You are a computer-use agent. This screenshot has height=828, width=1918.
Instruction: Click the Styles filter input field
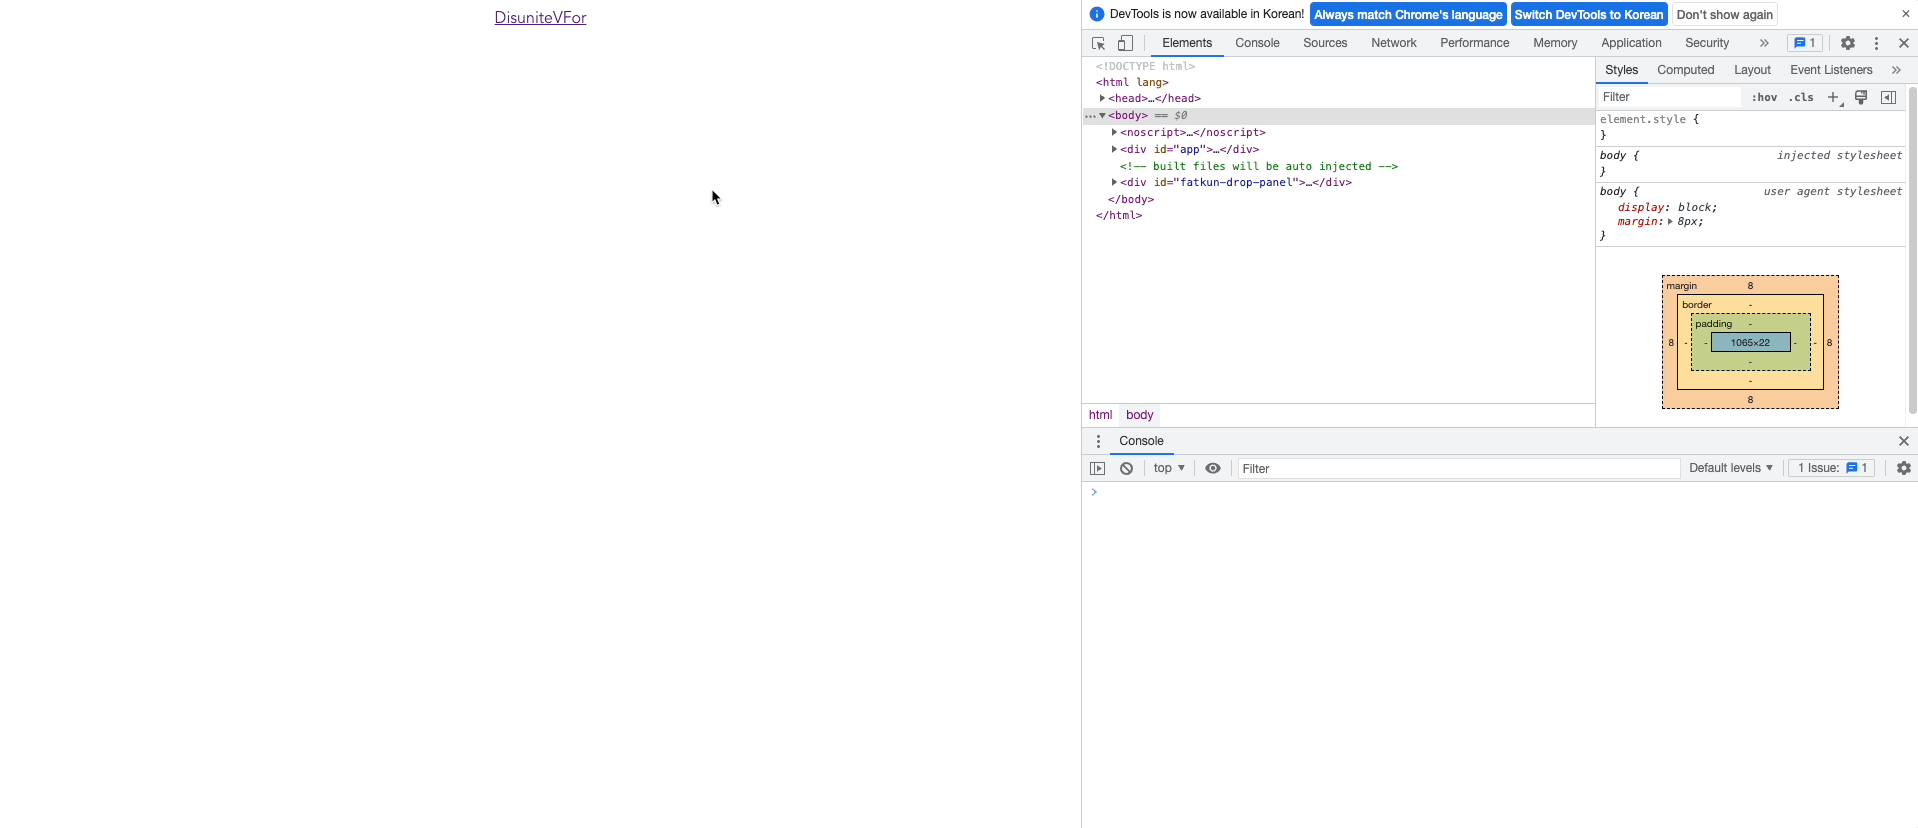pyautogui.click(x=1668, y=97)
